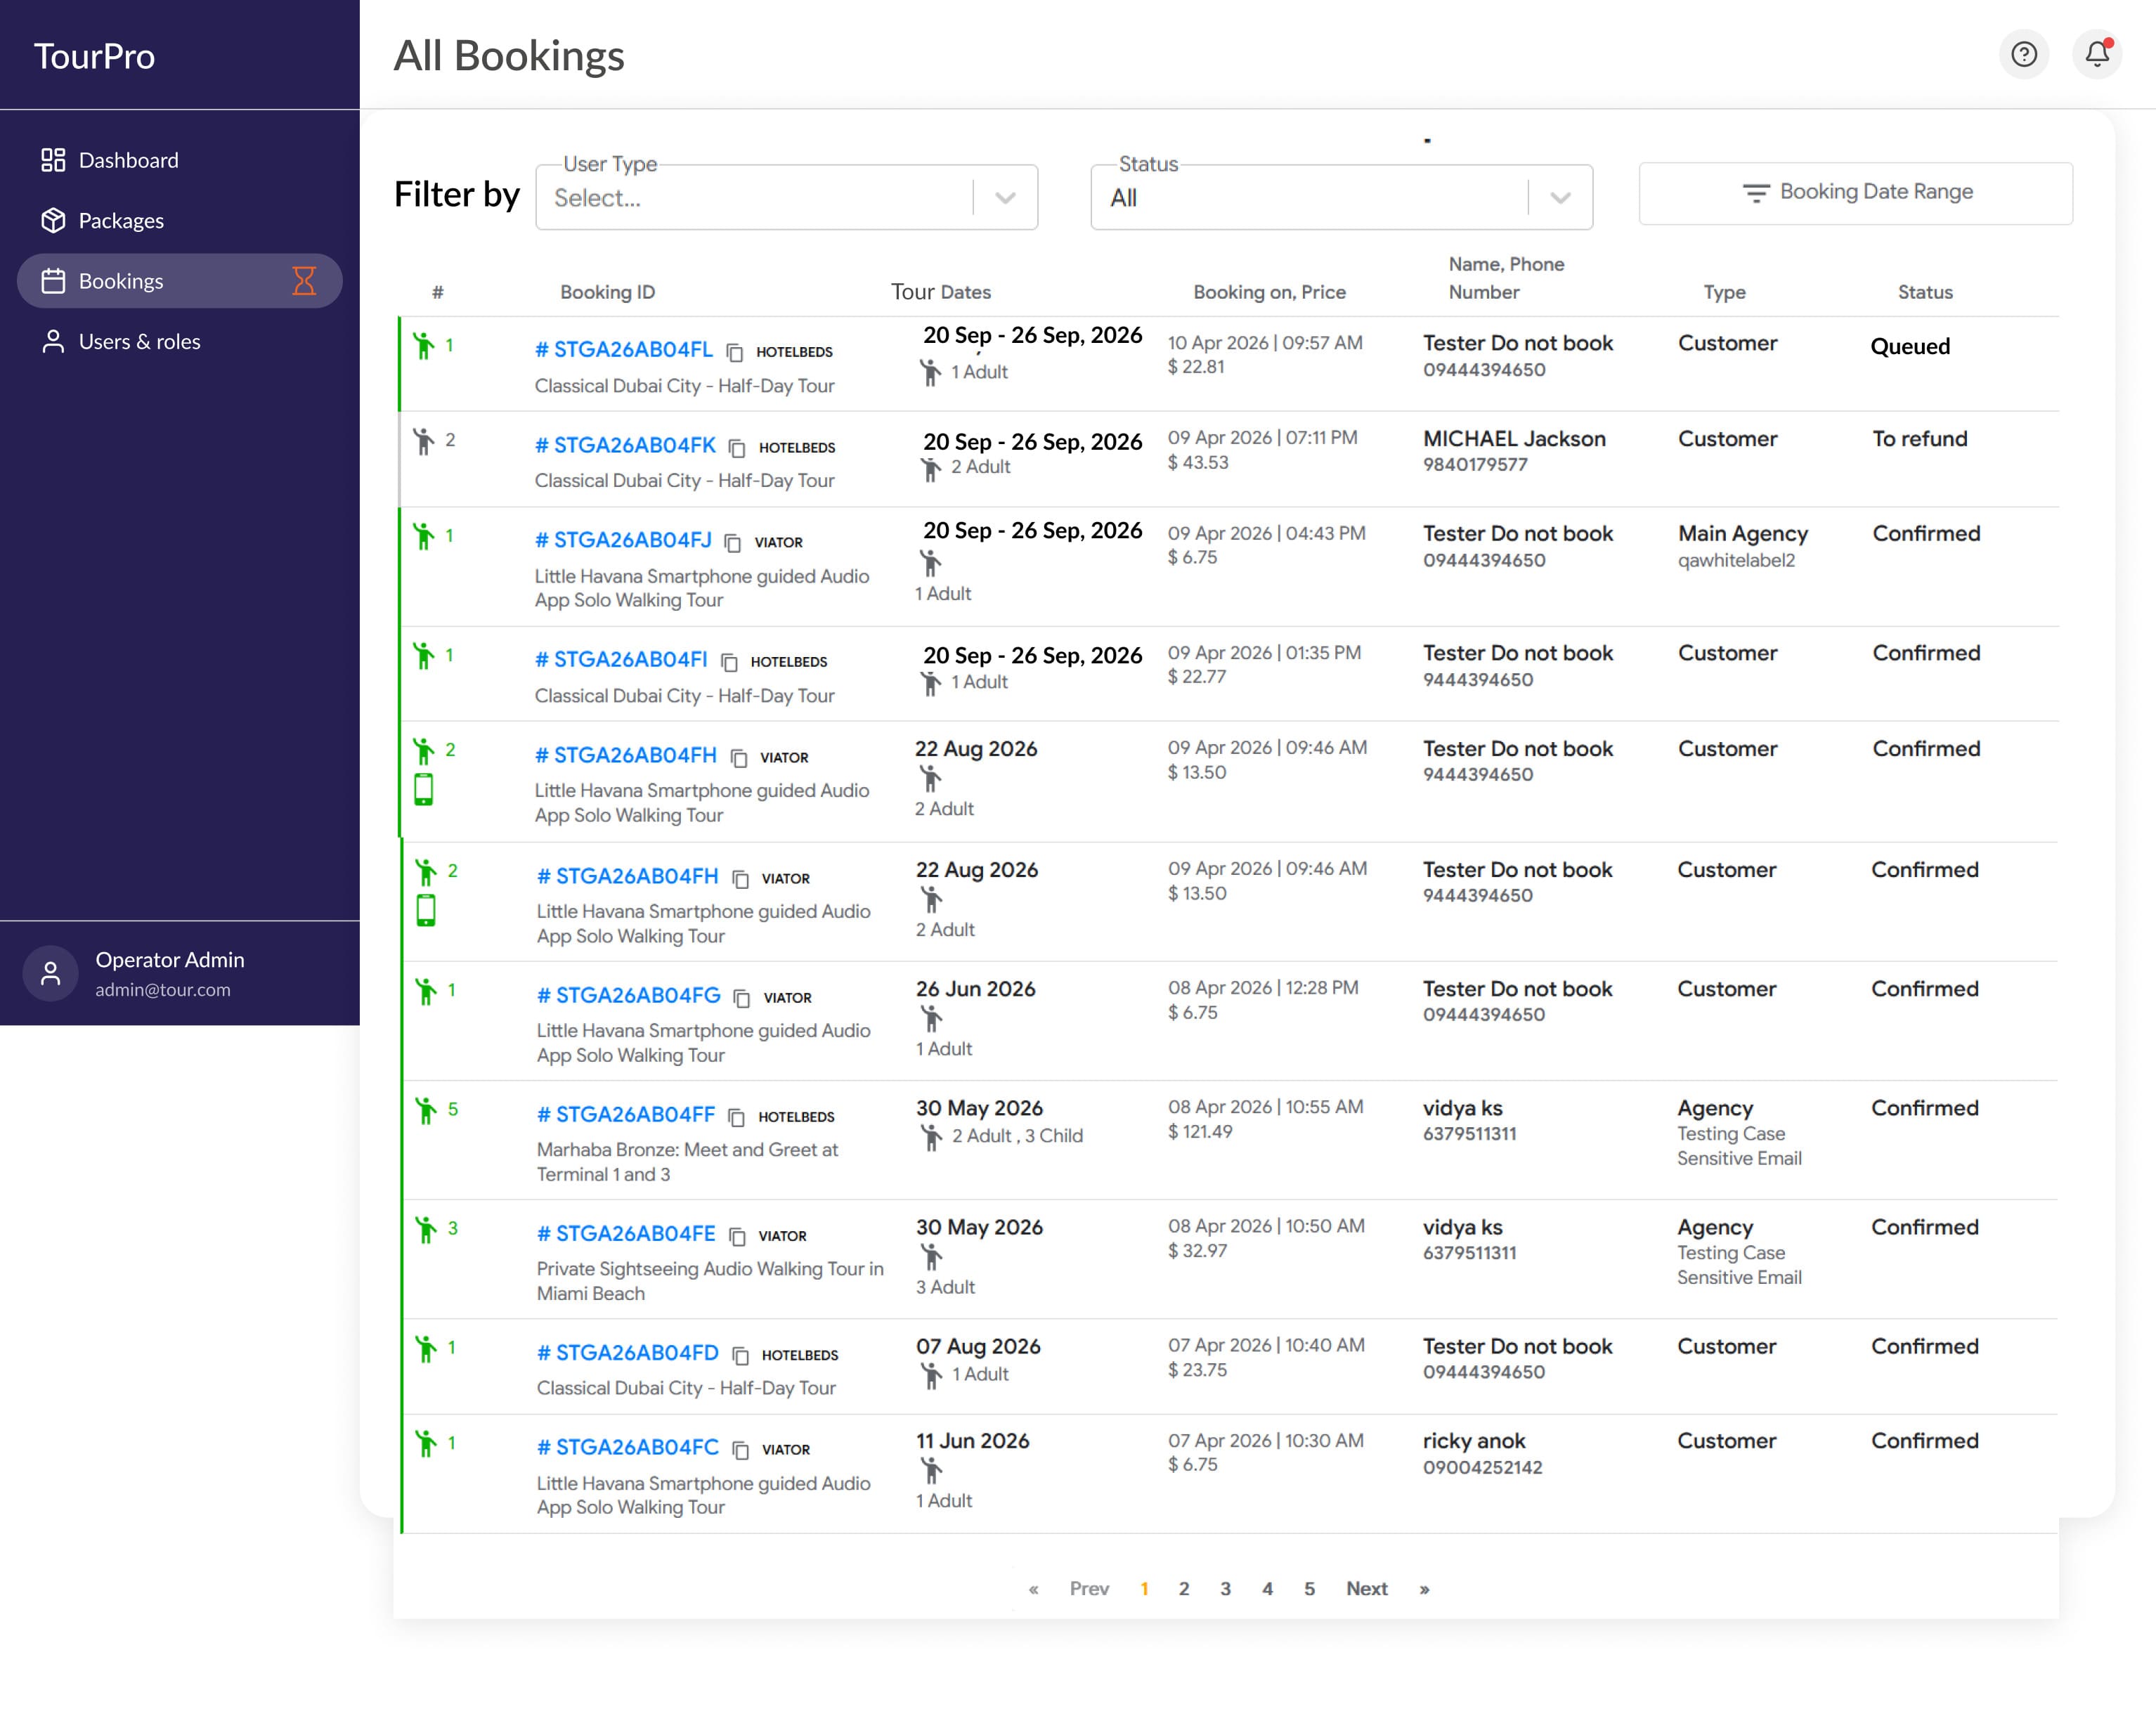Open booking link # STGA26AB04FK
Viewport: 2156px width, 1709px height.
625,445
